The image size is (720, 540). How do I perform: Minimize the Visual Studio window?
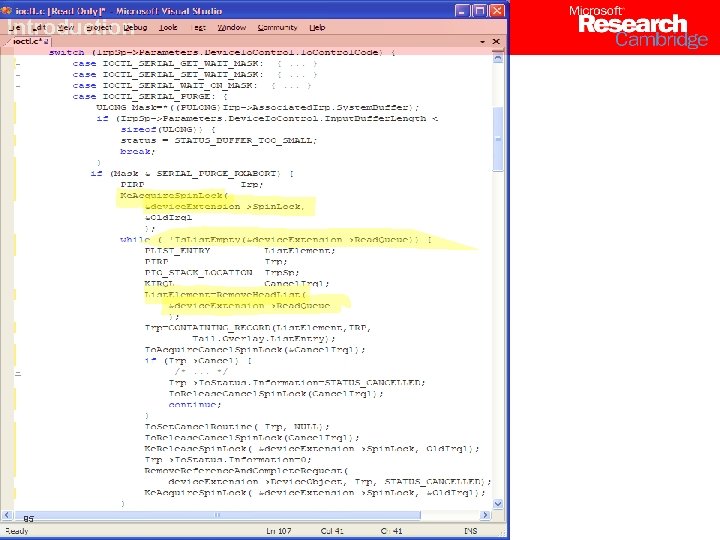pyautogui.click(x=462, y=11)
